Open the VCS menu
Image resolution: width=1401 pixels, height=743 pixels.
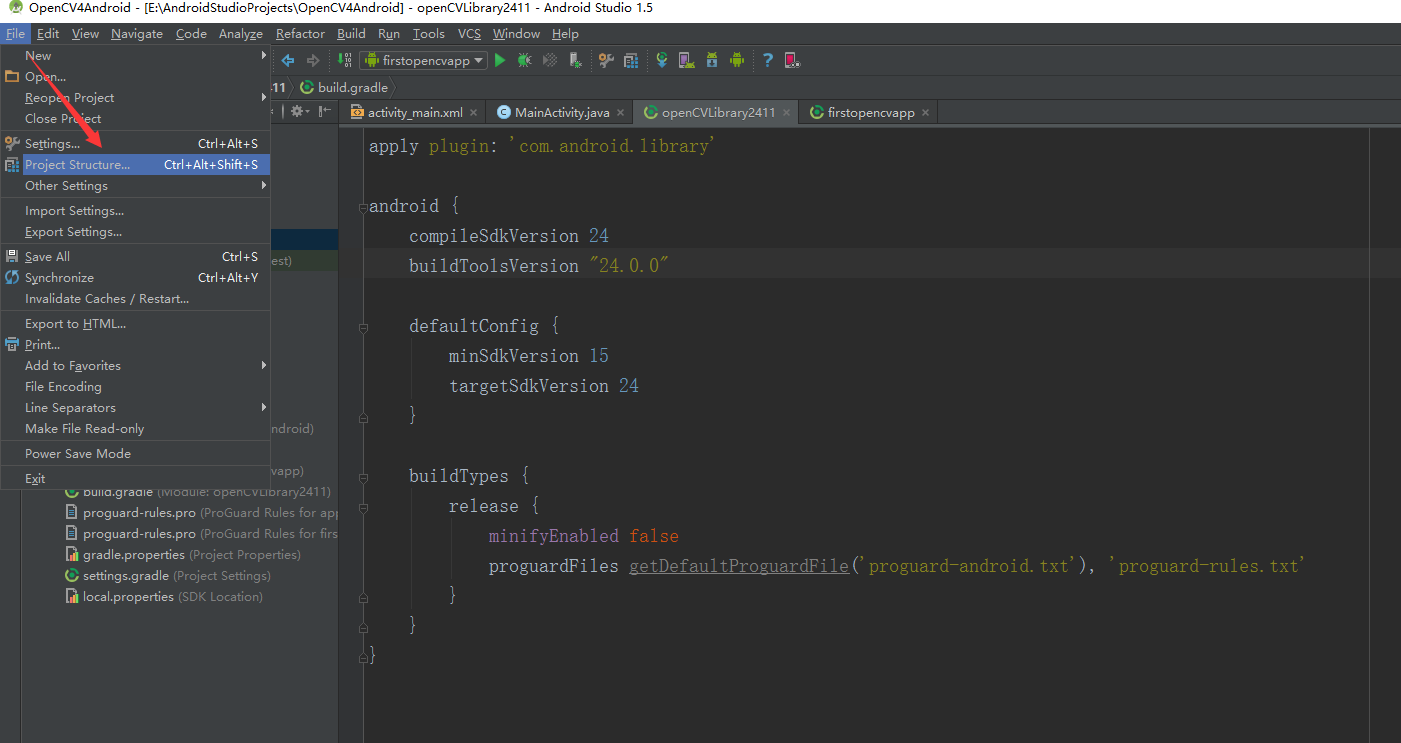(x=469, y=33)
